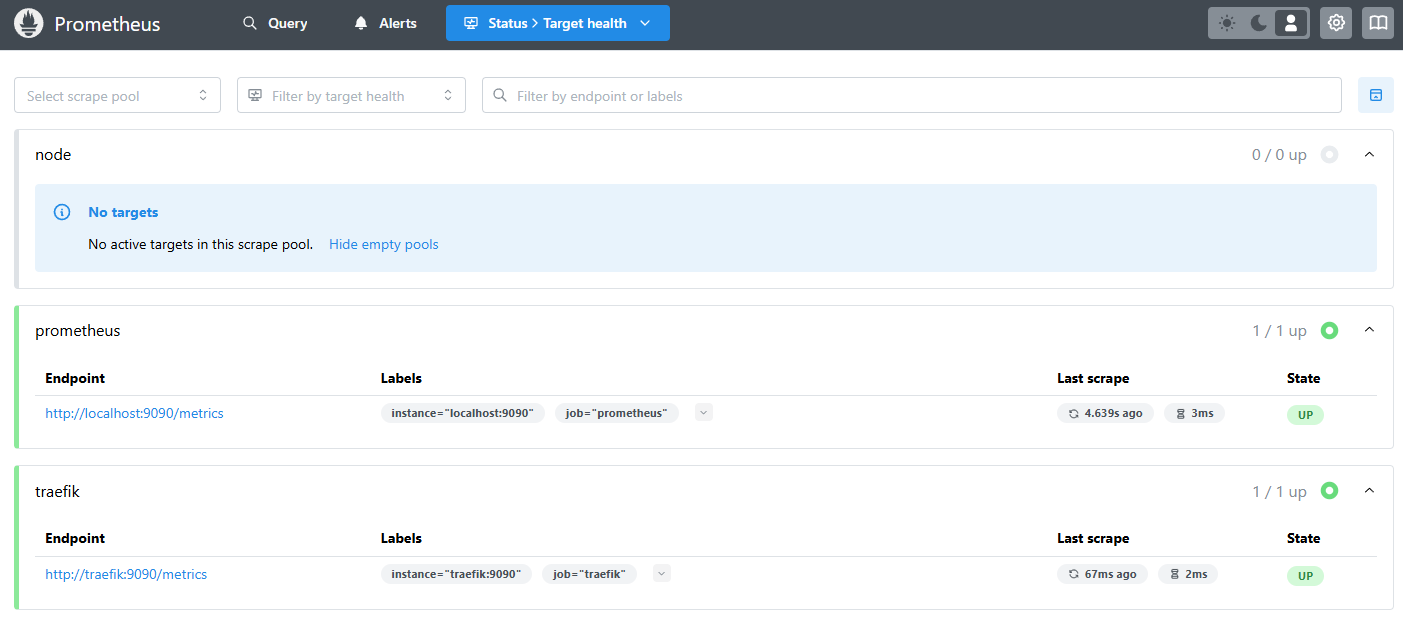Screen dimensions: 1403x621
Task: Click job="traefik" label badge
Action: [x=589, y=574]
